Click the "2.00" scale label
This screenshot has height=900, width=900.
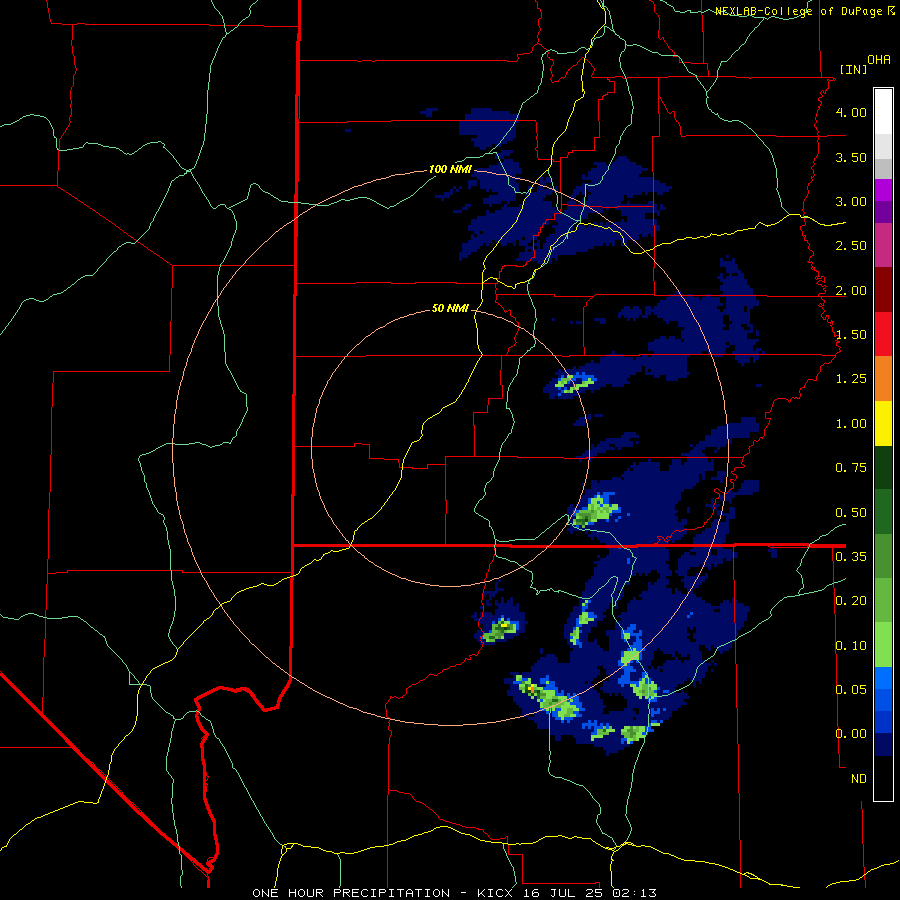[851, 290]
